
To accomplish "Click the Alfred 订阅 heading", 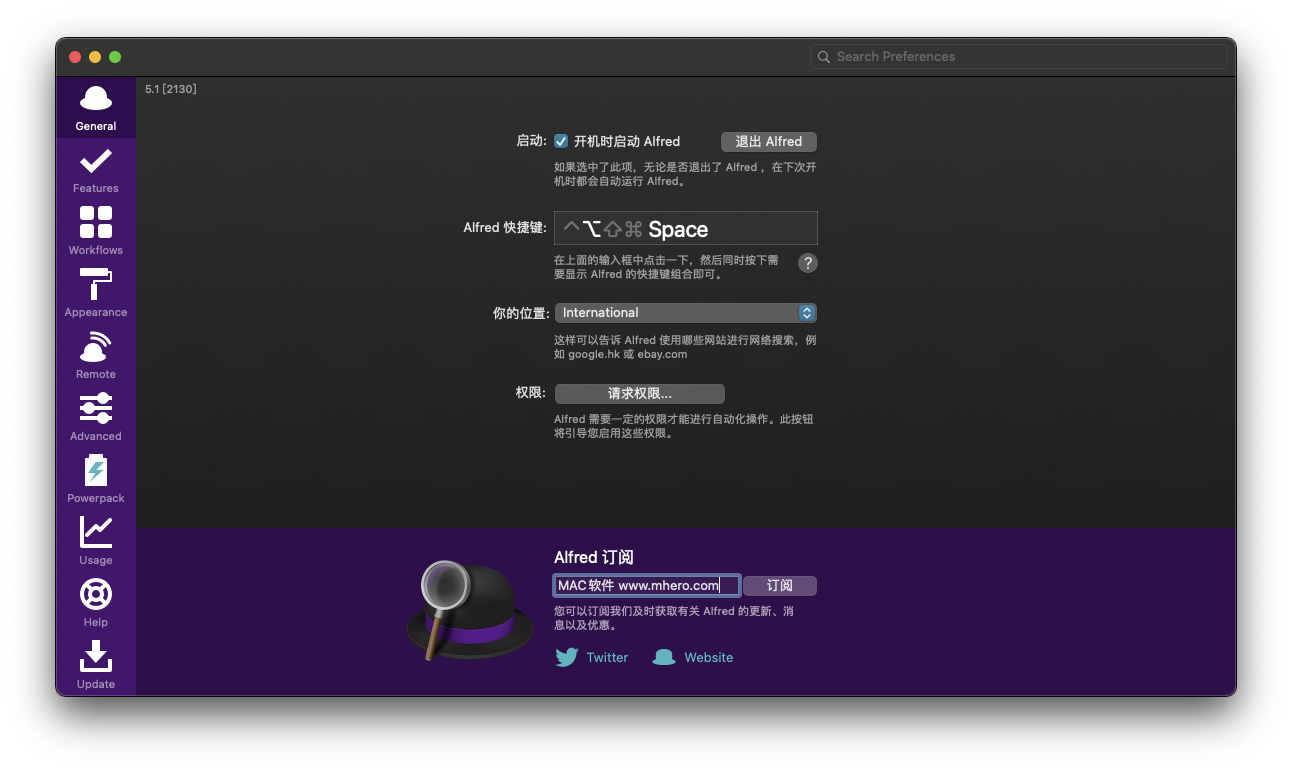I will (594, 558).
